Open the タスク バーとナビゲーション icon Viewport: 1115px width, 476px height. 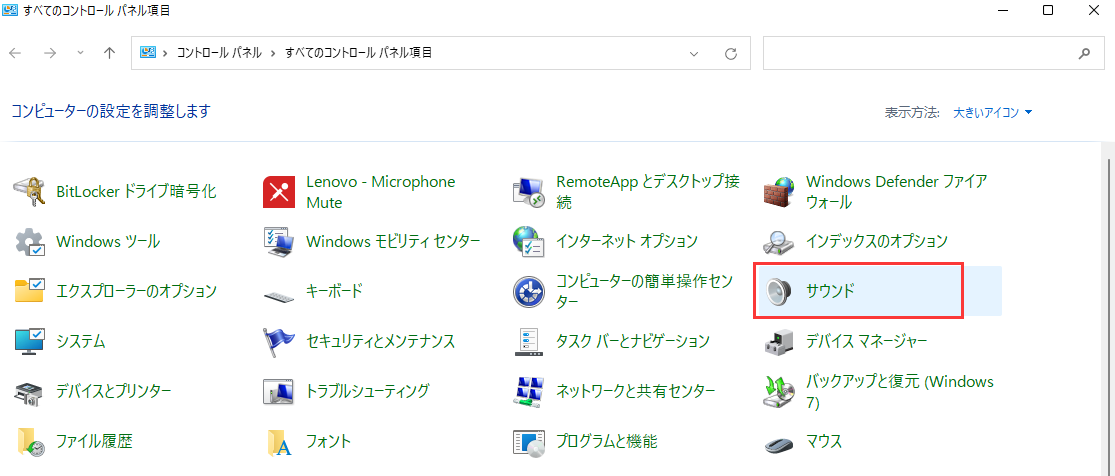click(528, 342)
